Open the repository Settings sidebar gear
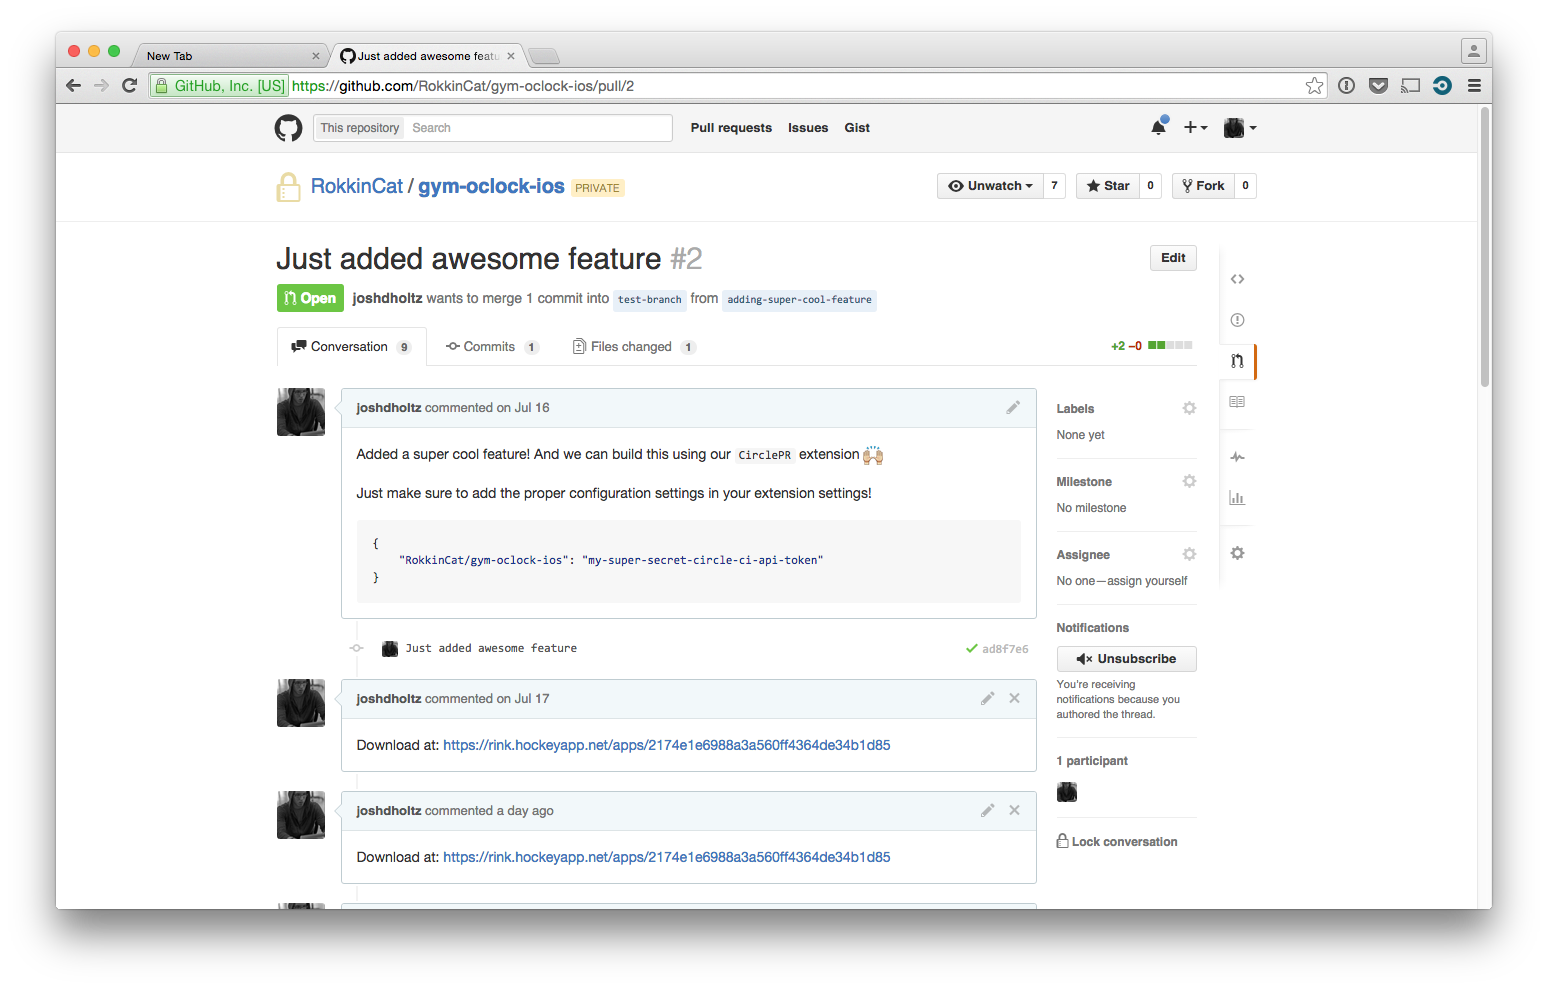 click(1237, 553)
